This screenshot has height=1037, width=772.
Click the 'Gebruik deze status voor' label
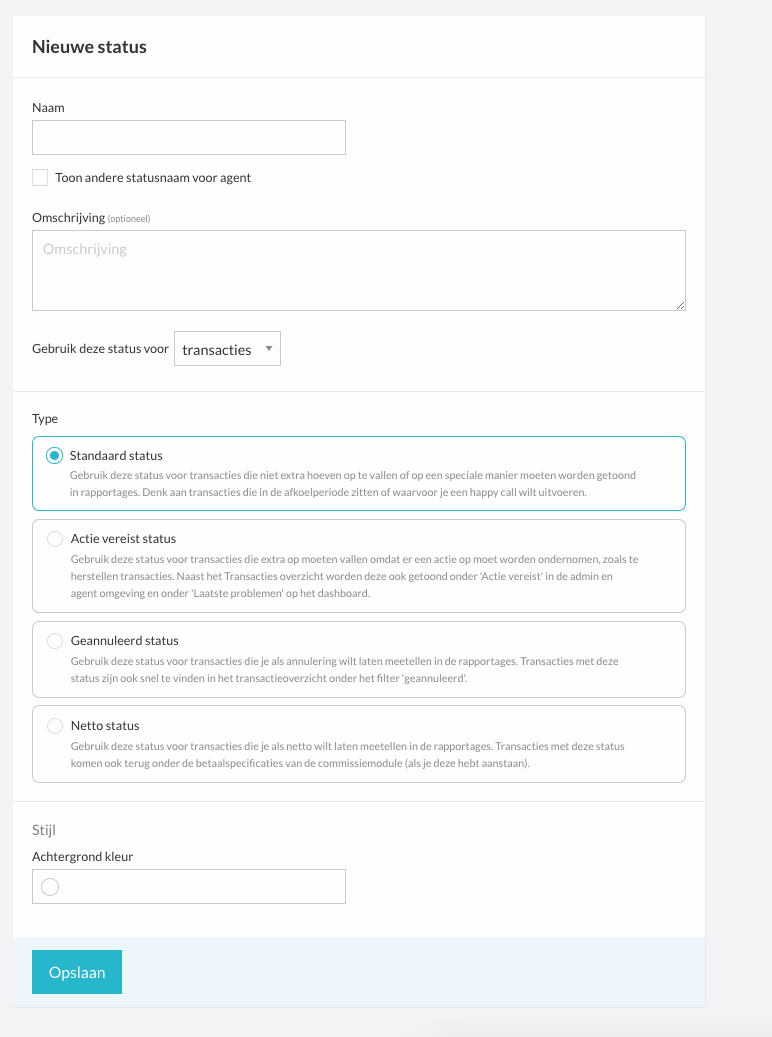point(101,349)
